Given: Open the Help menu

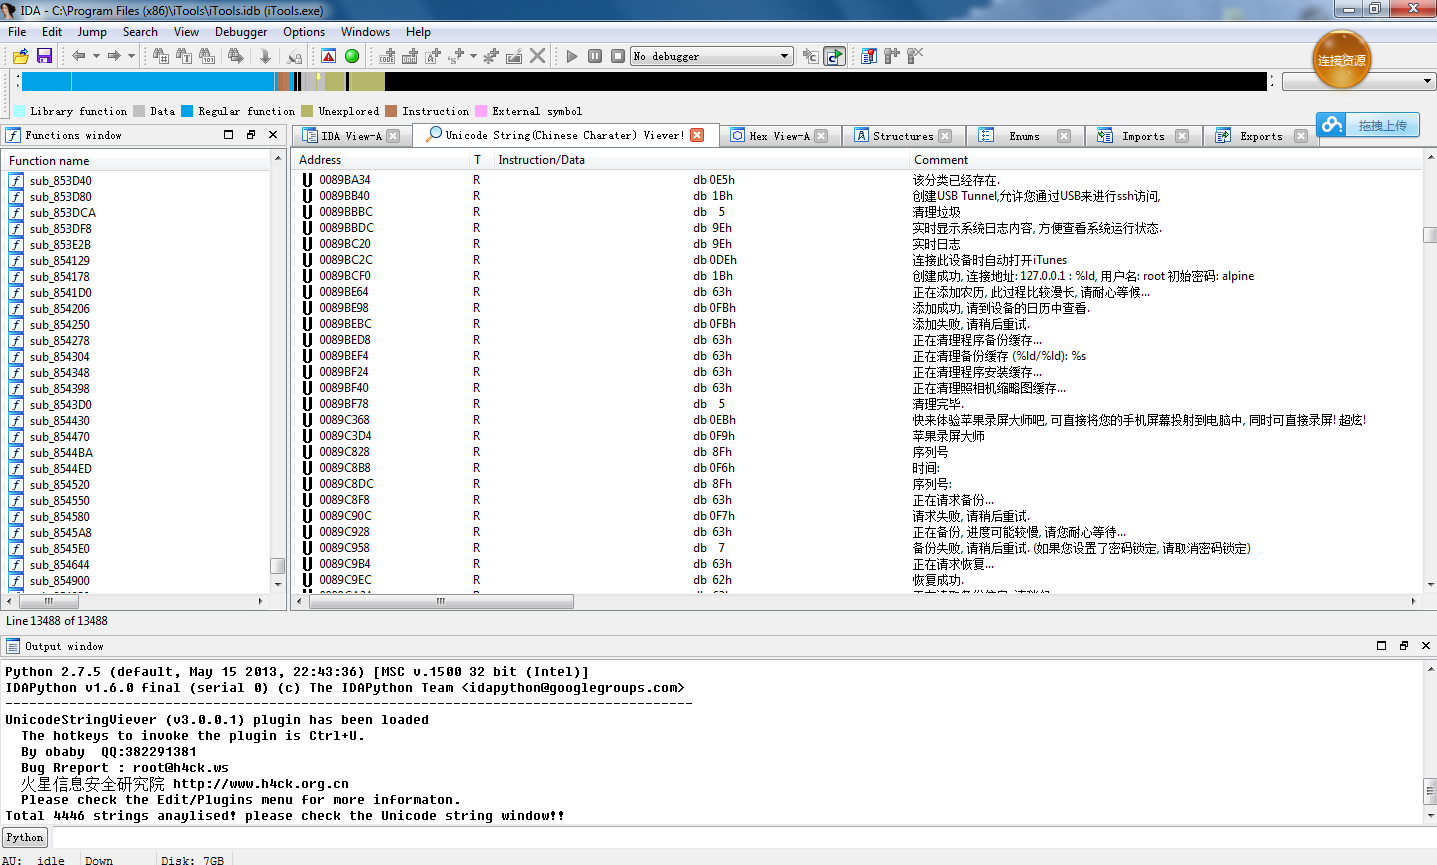Looking at the screenshot, I should point(418,32).
